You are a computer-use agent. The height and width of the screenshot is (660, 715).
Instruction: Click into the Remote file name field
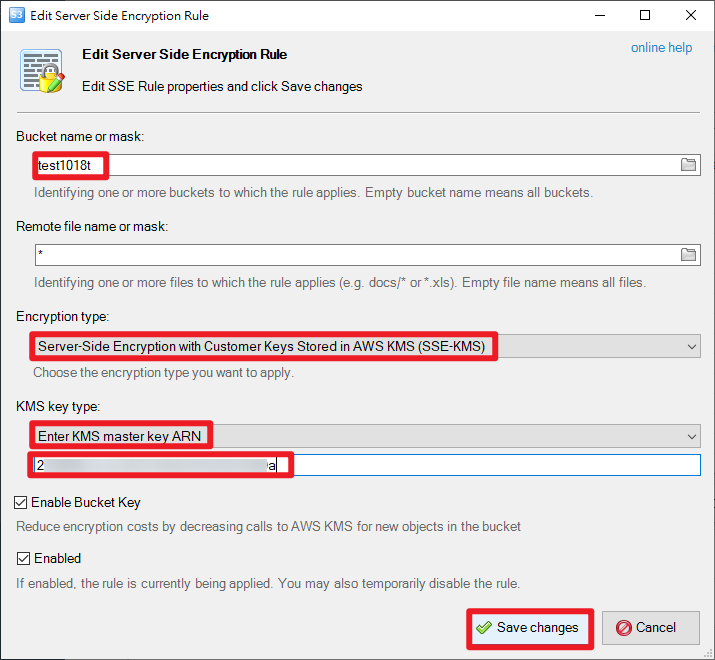[368, 255]
